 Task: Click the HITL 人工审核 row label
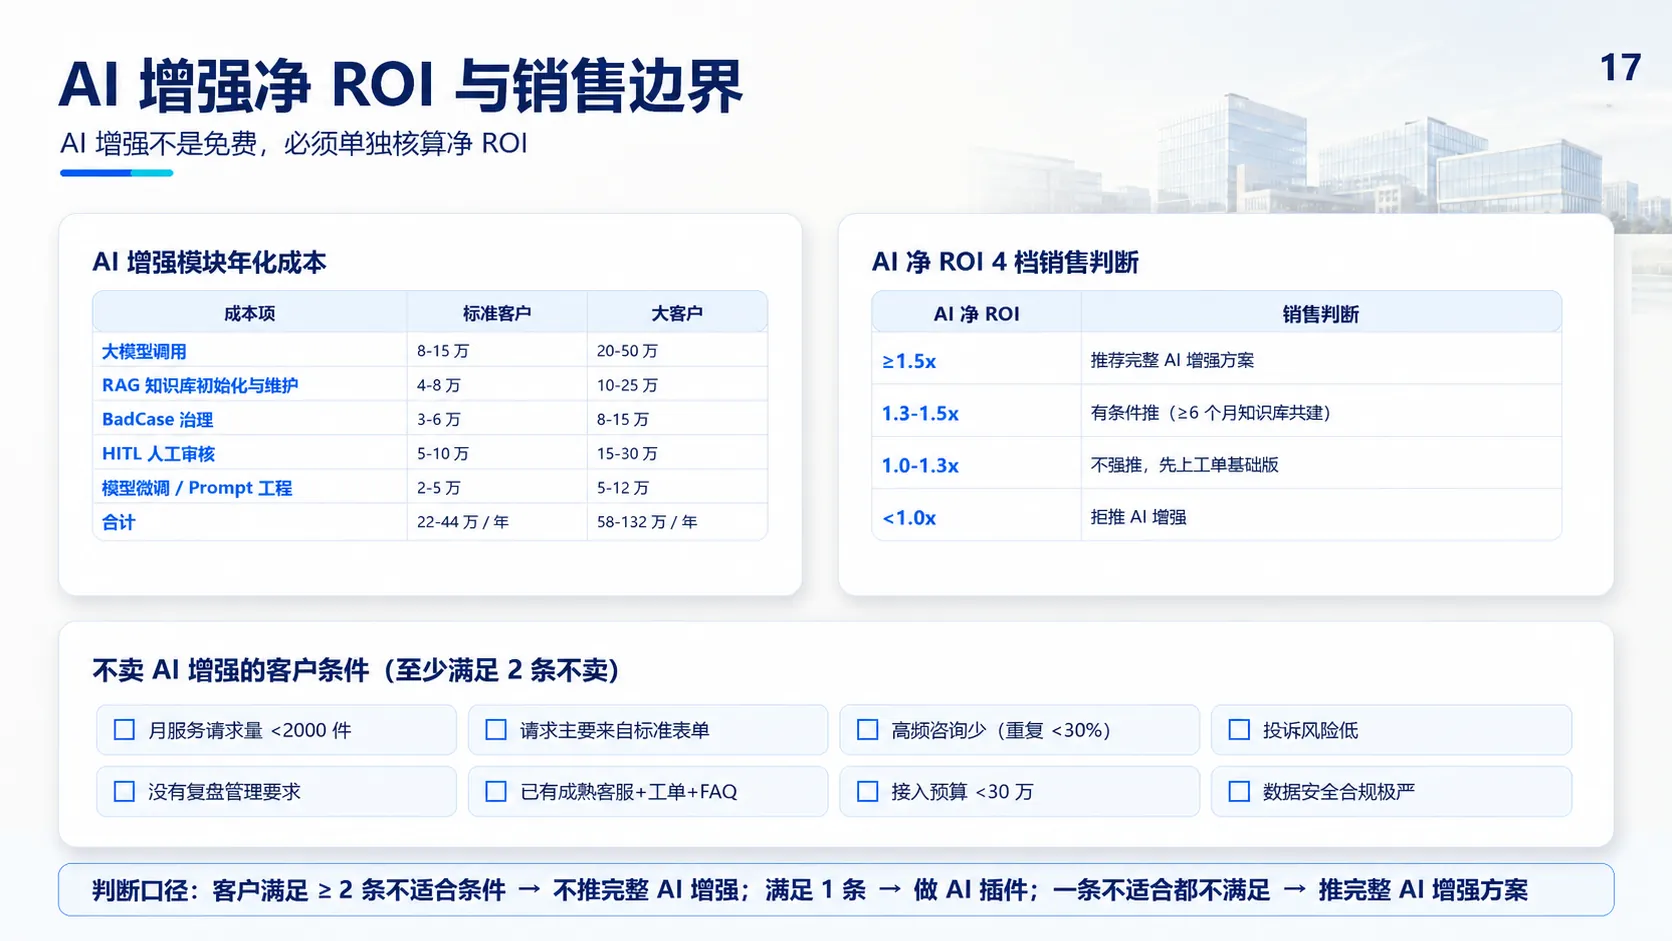[158, 453]
